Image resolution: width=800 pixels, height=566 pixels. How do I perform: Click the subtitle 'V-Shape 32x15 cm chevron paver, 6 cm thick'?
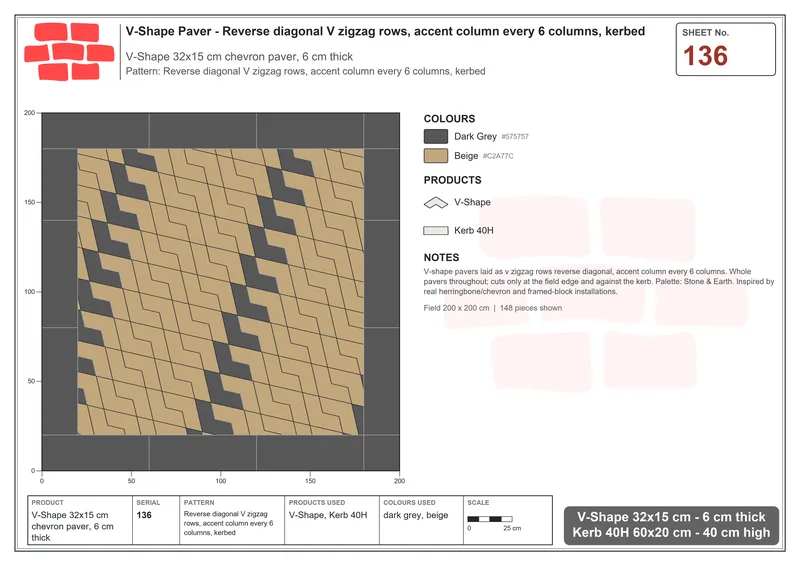pyautogui.click(x=239, y=57)
